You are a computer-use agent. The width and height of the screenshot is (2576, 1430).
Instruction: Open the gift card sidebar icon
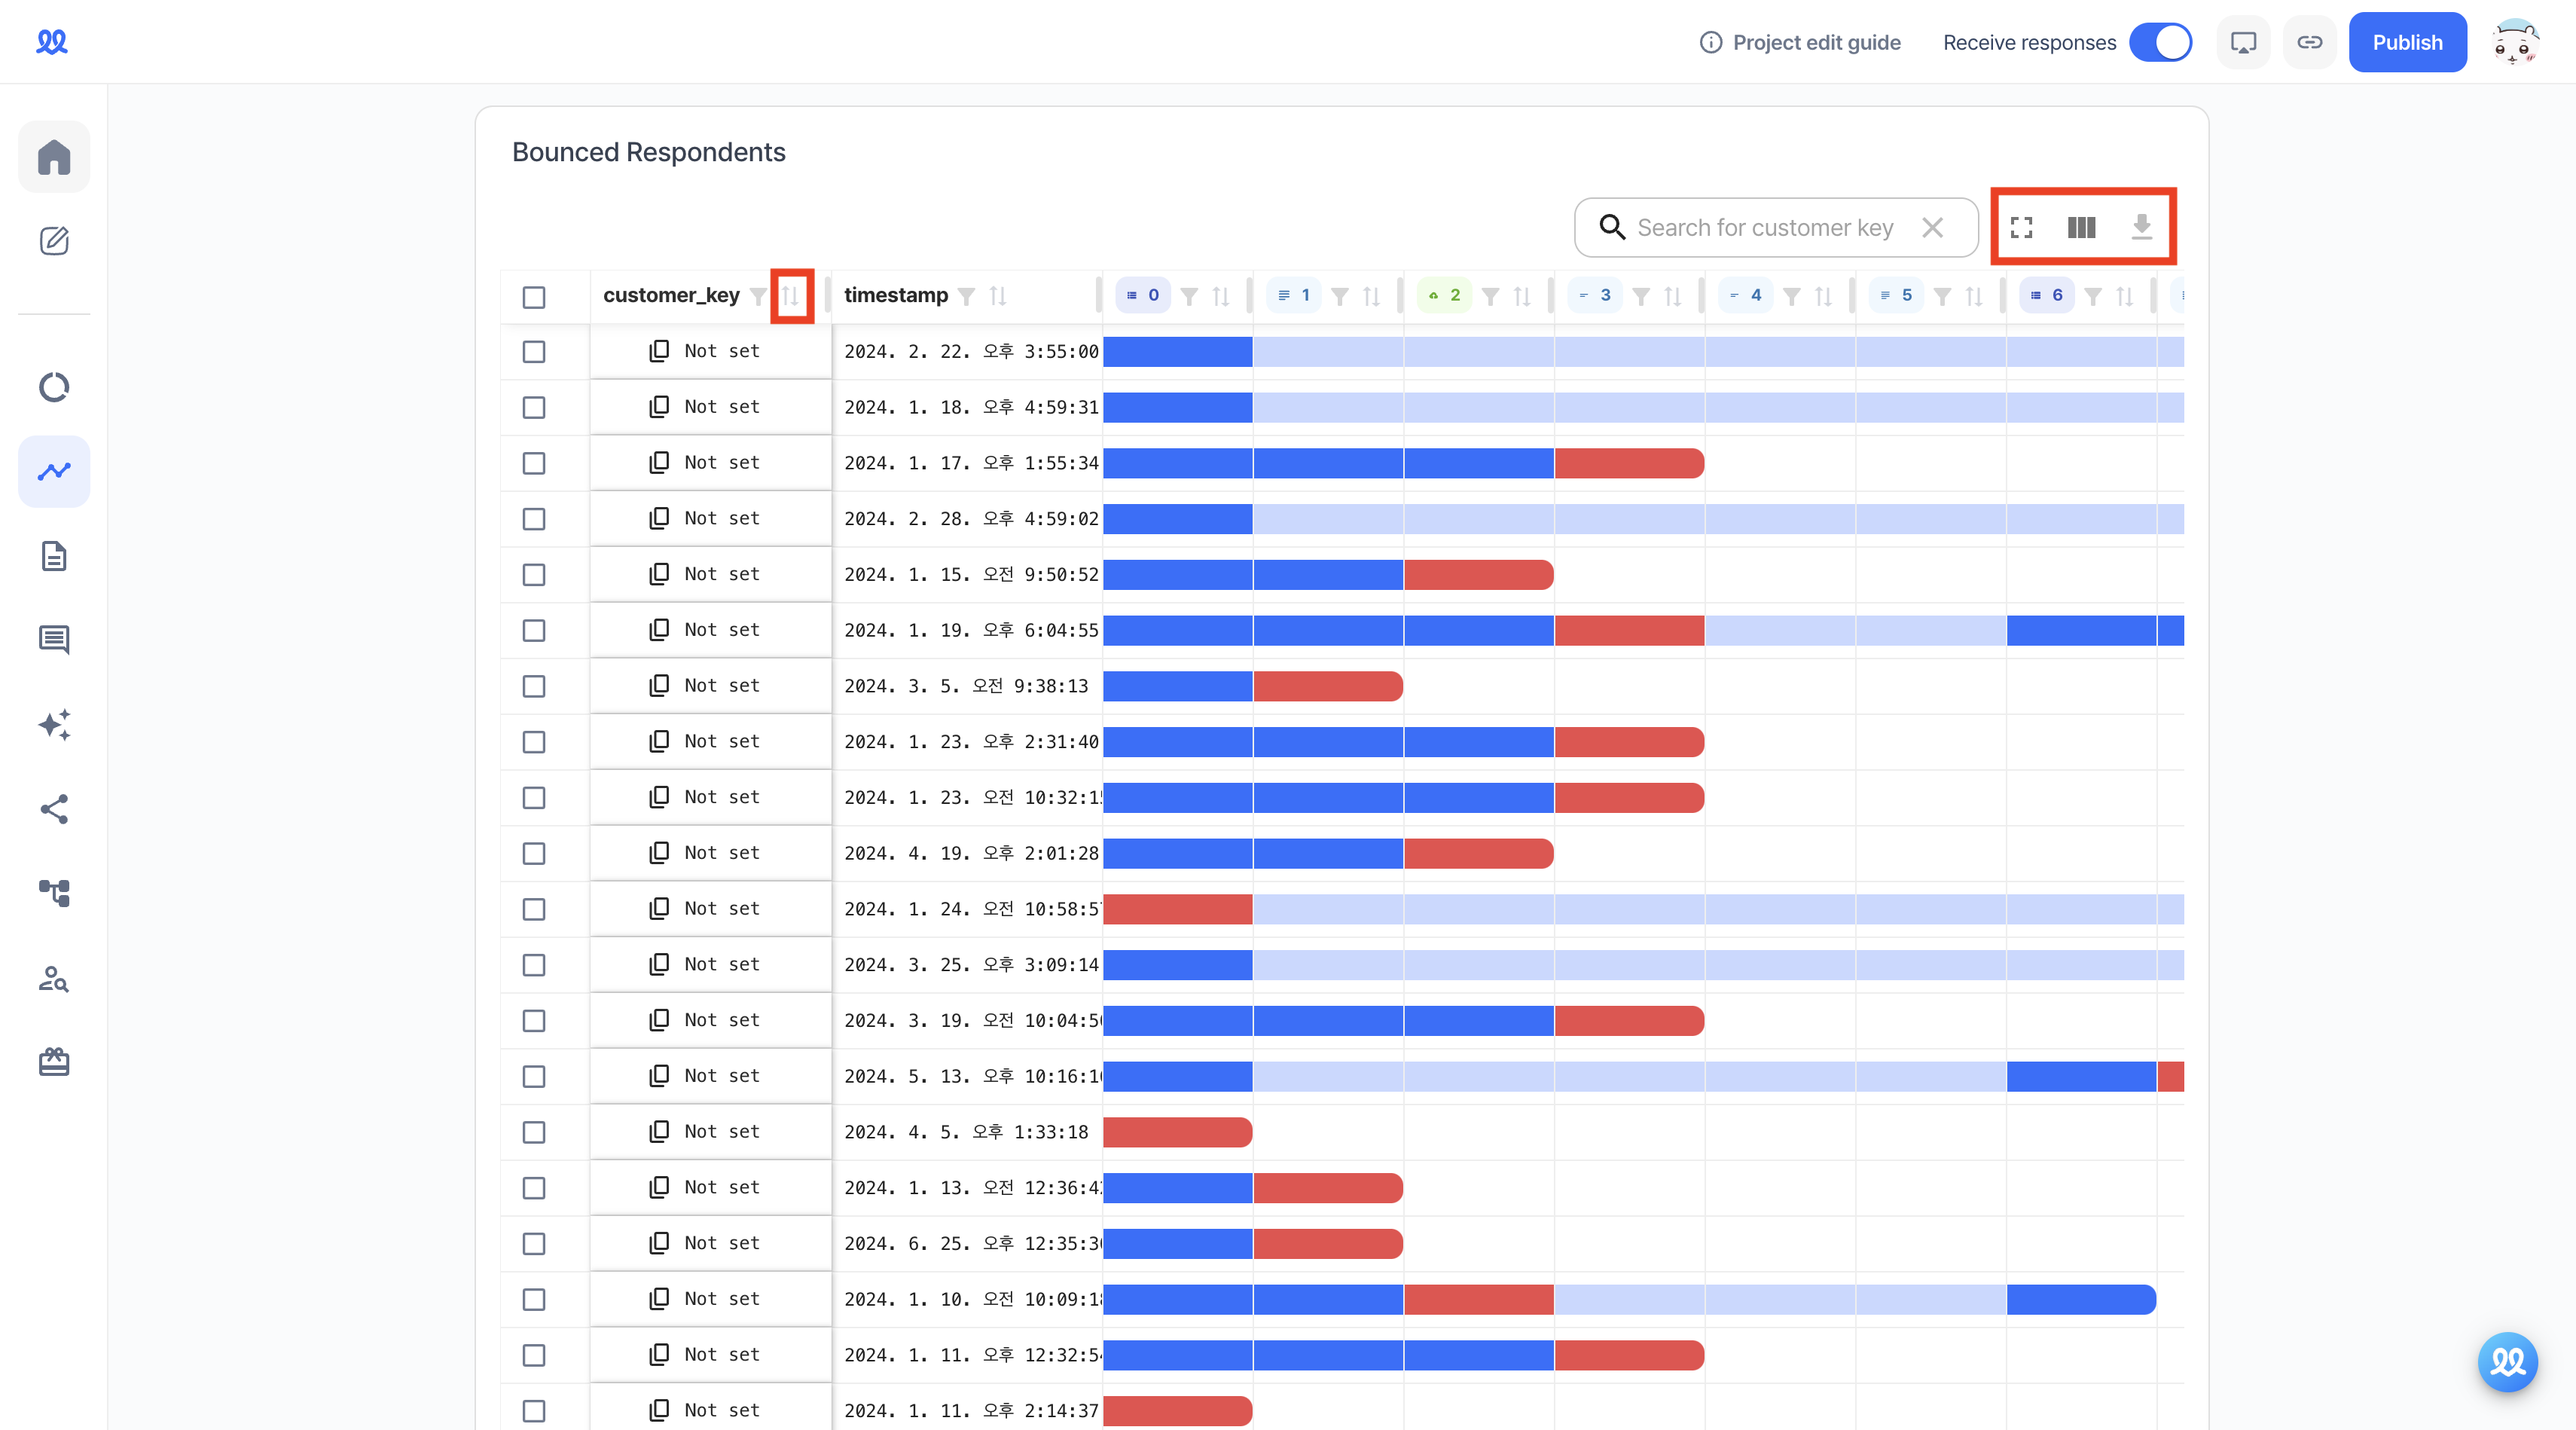pyautogui.click(x=54, y=1062)
